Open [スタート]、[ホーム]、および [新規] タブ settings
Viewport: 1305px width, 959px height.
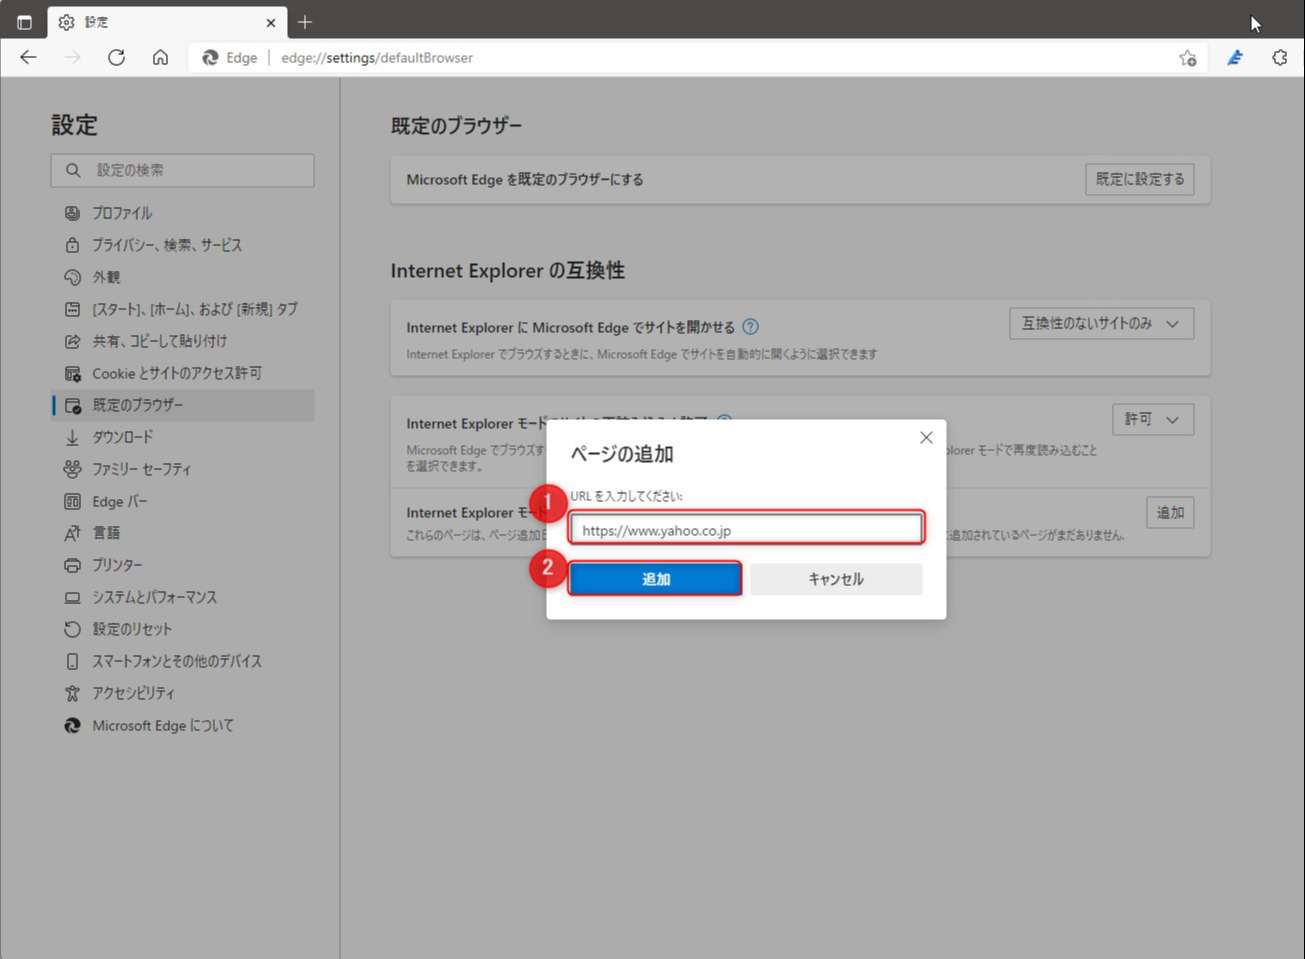point(183,309)
